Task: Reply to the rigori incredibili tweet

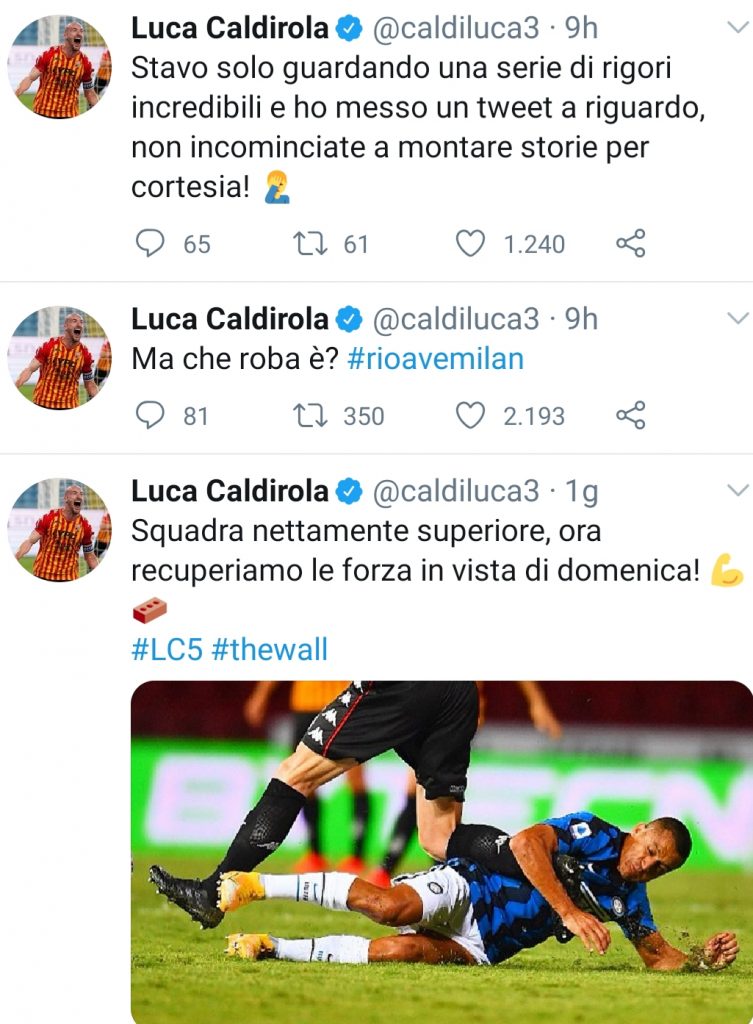Action: (149, 243)
